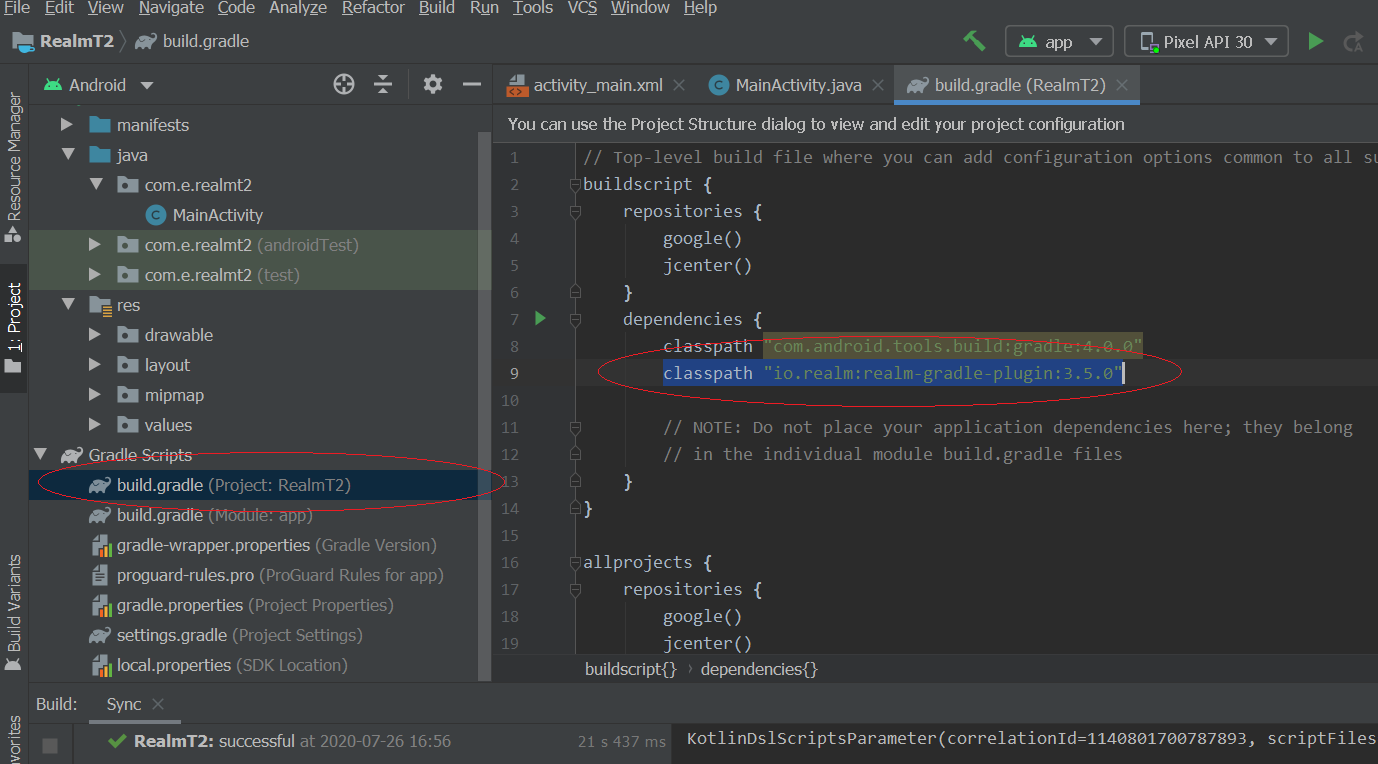This screenshot has height=764, width=1378.
Task: Expand the mipmap folder
Action: 95,395
